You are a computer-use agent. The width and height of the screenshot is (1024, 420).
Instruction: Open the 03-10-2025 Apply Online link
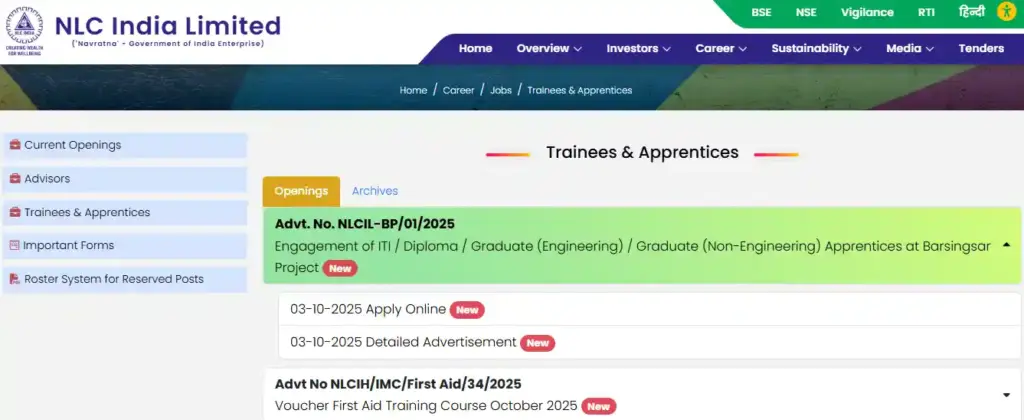click(x=367, y=309)
